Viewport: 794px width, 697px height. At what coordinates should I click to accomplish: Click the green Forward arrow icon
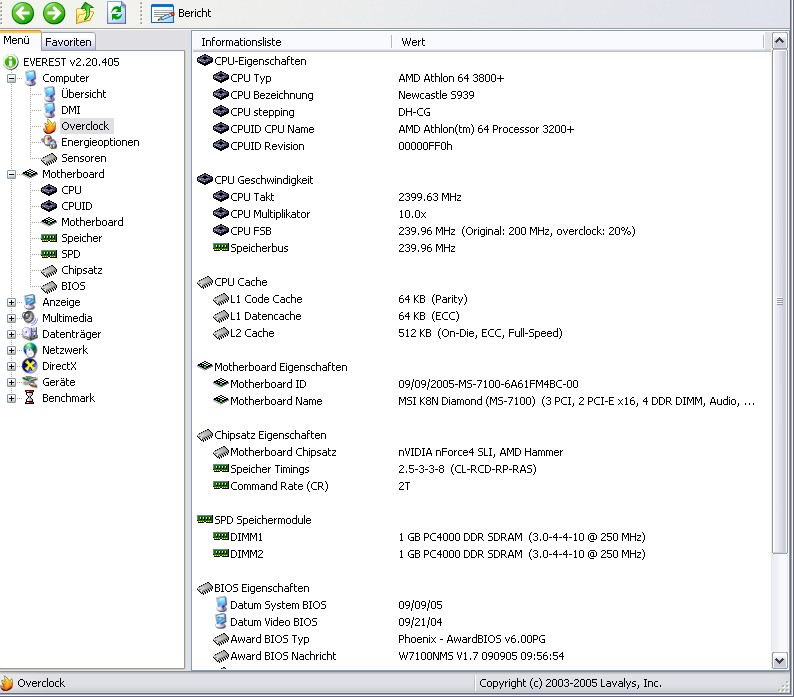pyautogui.click(x=54, y=13)
